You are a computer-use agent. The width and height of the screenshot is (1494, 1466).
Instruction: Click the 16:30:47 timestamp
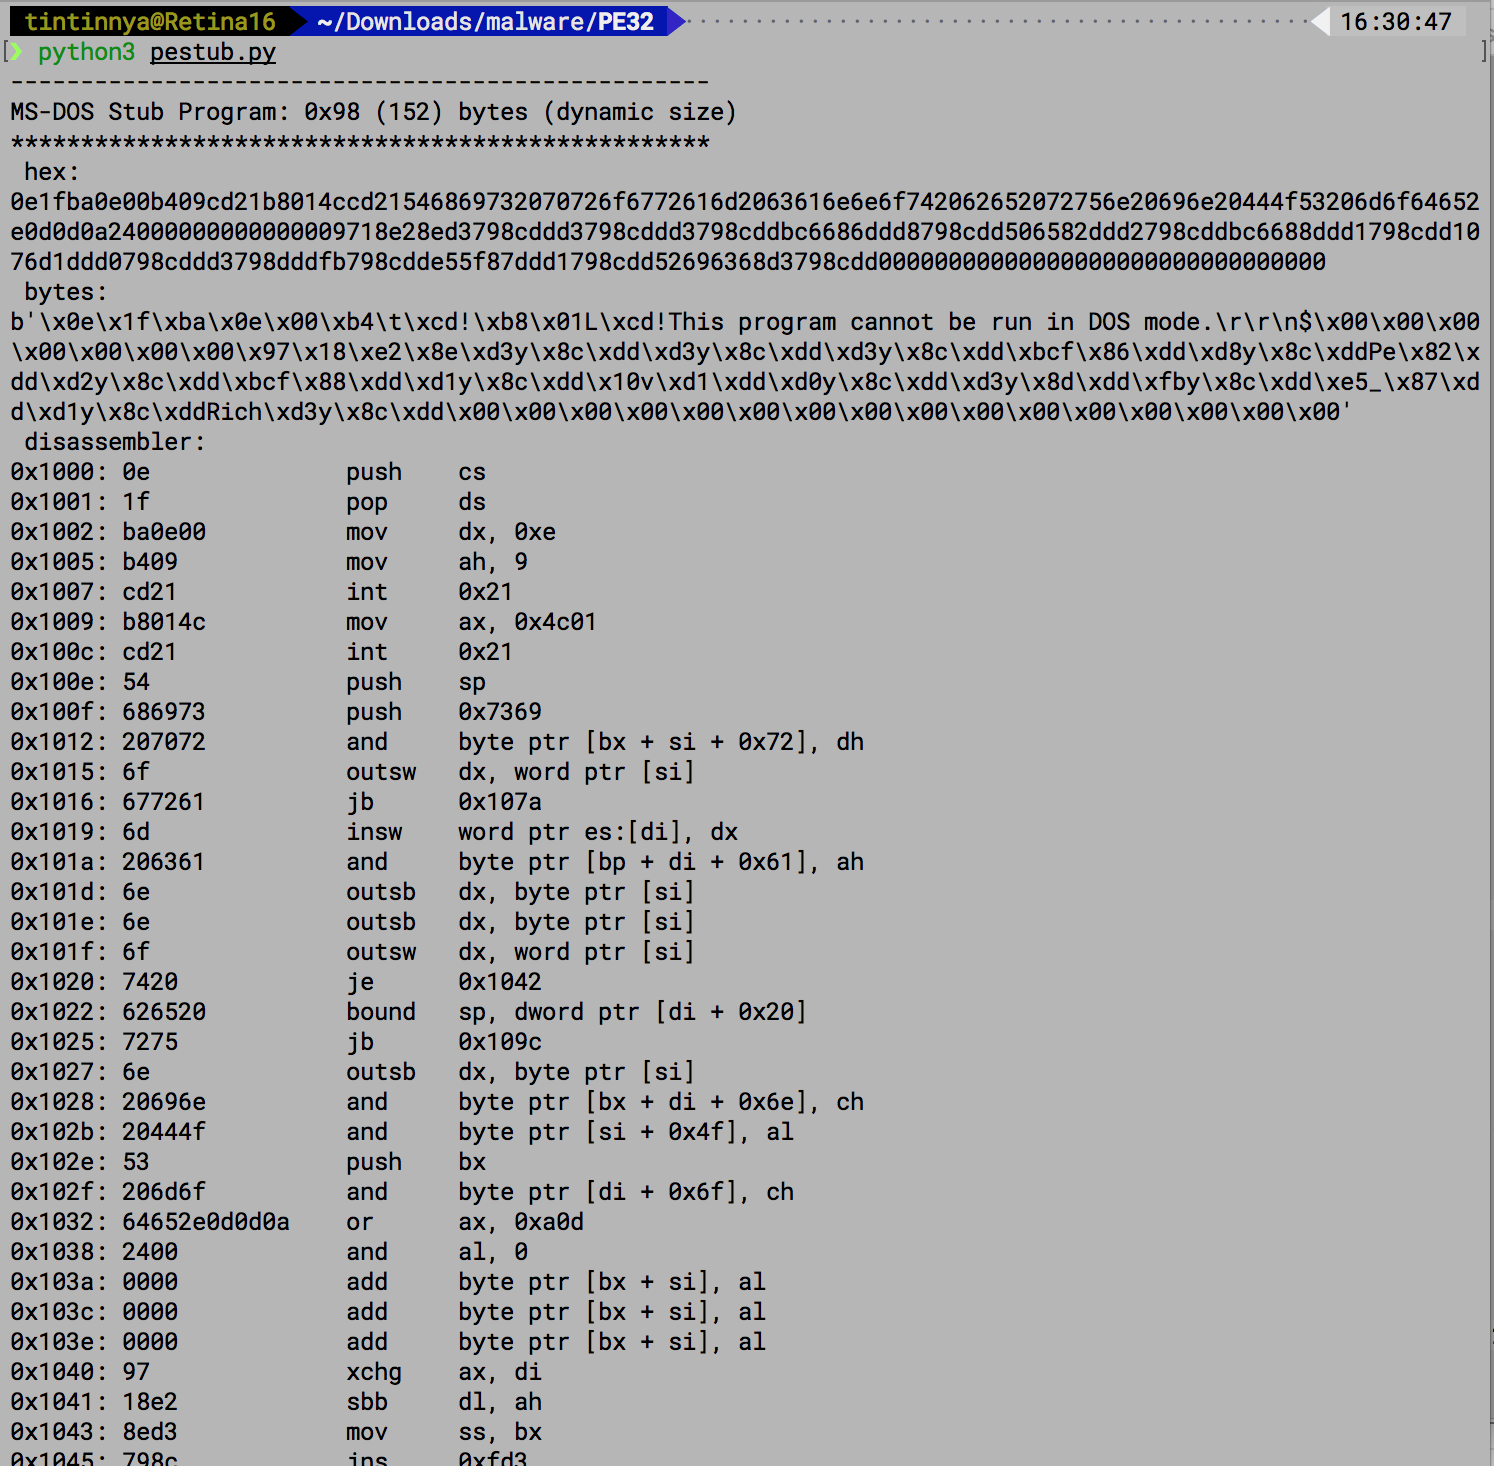(x=1395, y=21)
